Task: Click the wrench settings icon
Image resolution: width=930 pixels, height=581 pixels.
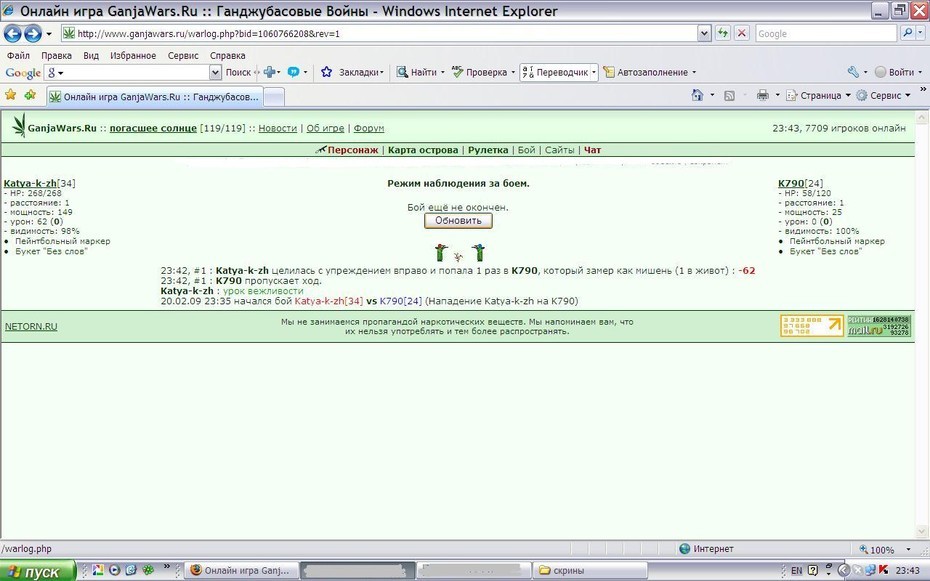Action: pyautogui.click(x=853, y=72)
